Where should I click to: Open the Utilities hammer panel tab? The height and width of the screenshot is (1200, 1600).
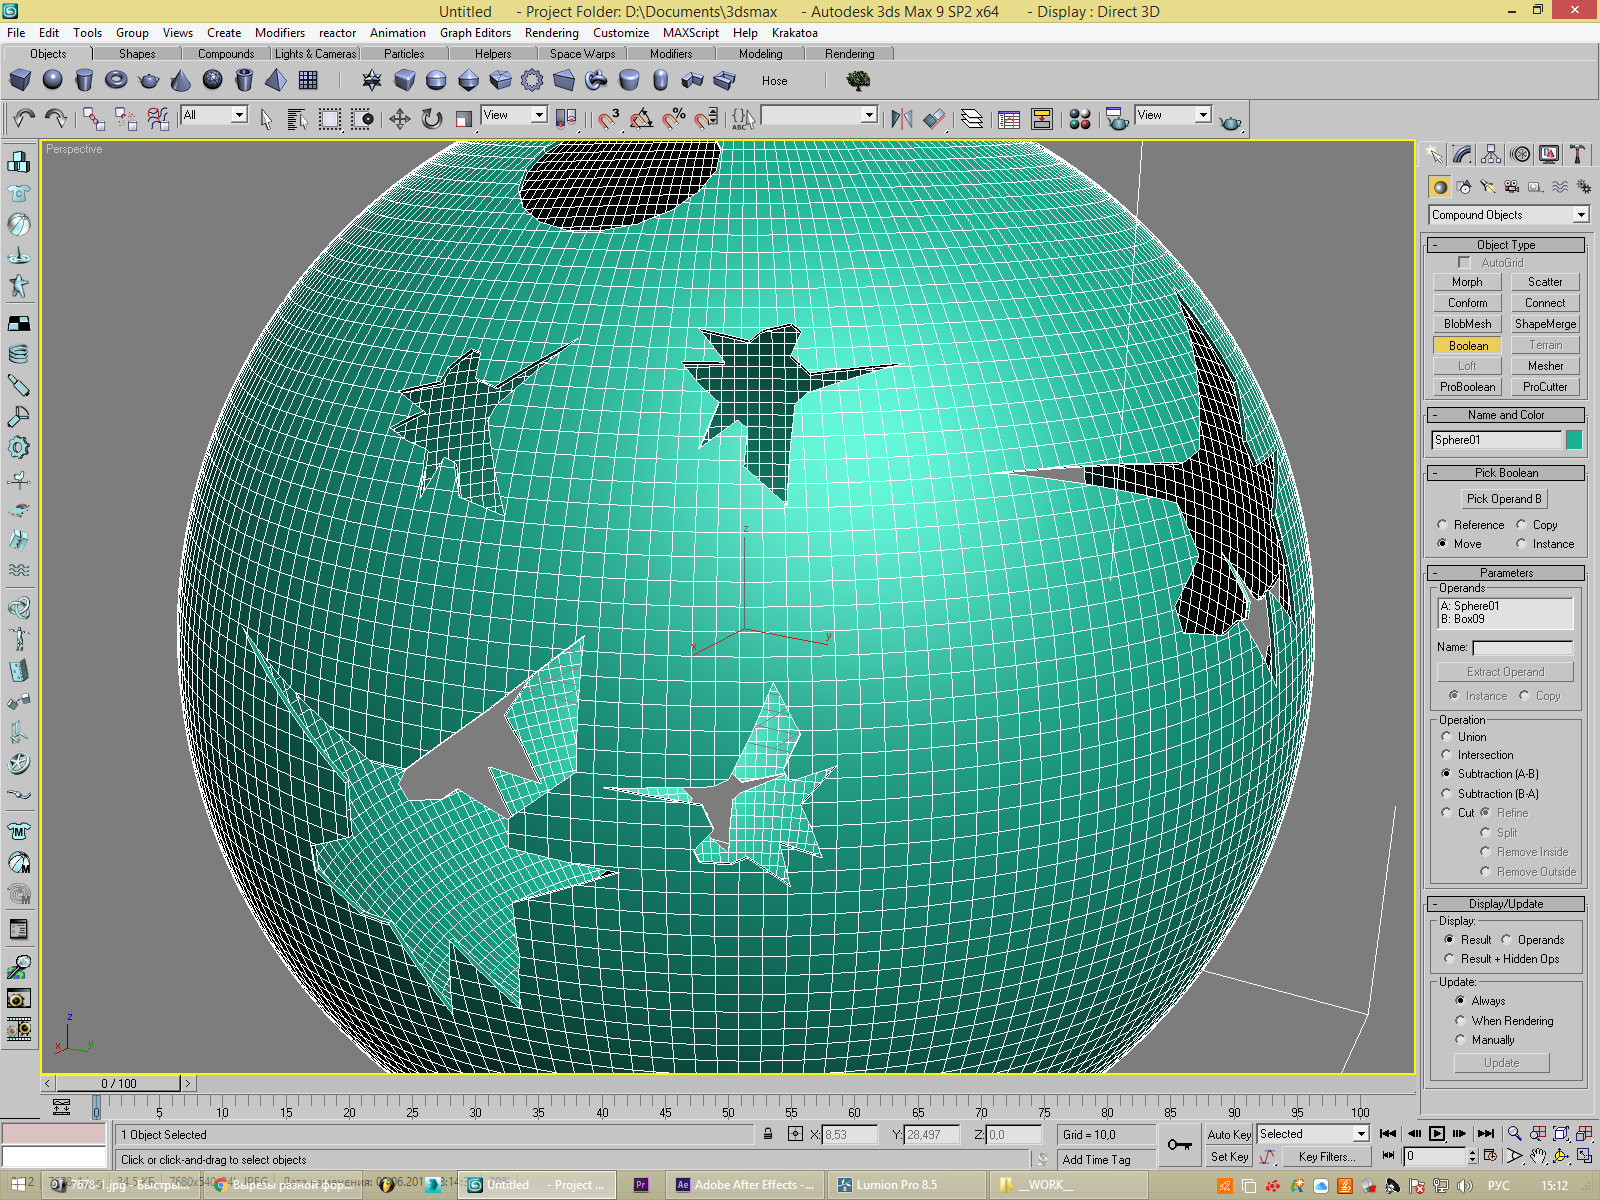point(1577,154)
